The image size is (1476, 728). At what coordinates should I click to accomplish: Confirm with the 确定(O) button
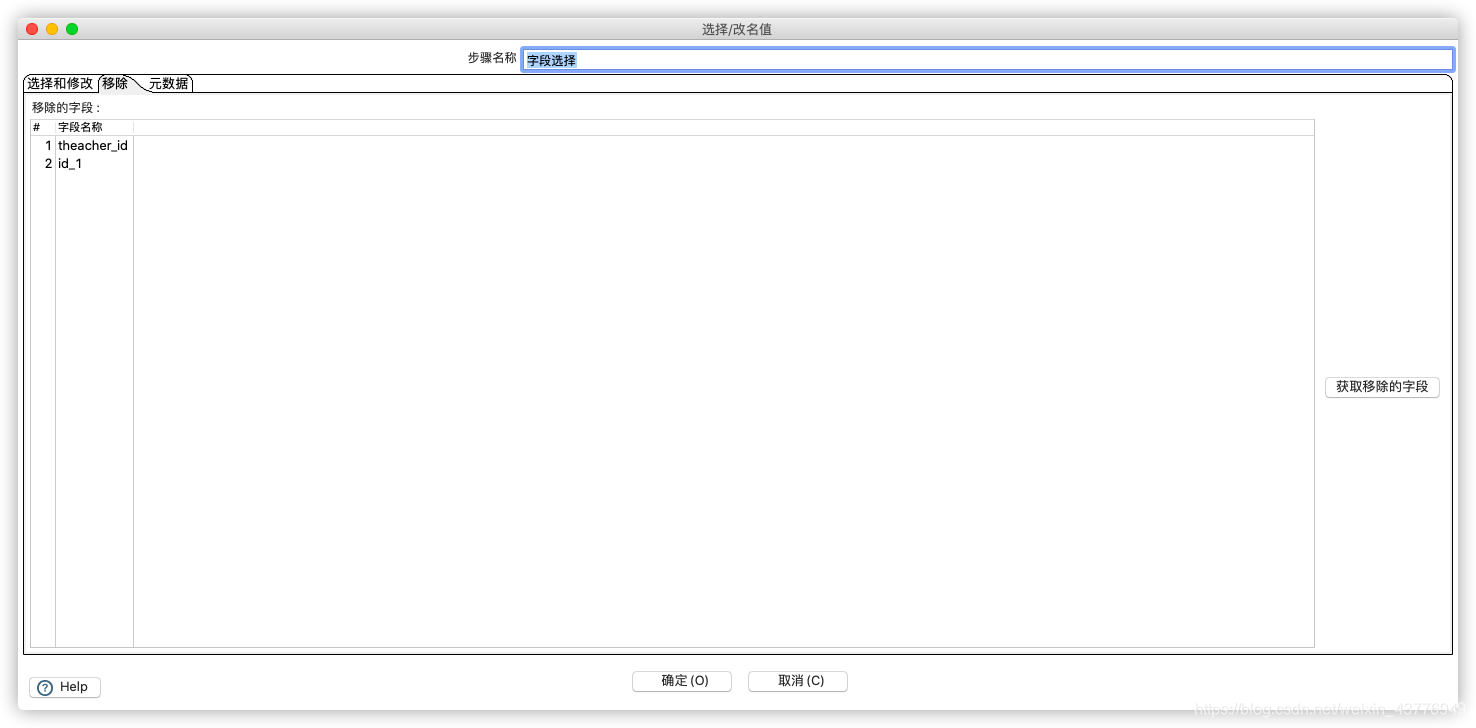pyautogui.click(x=682, y=681)
